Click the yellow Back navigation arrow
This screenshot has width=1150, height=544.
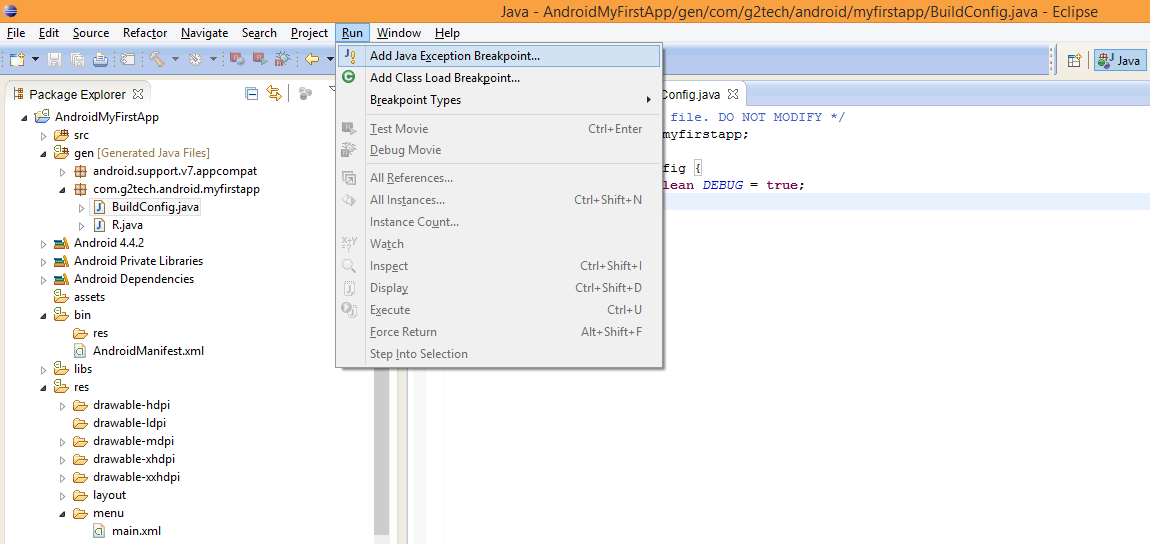coord(312,59)
